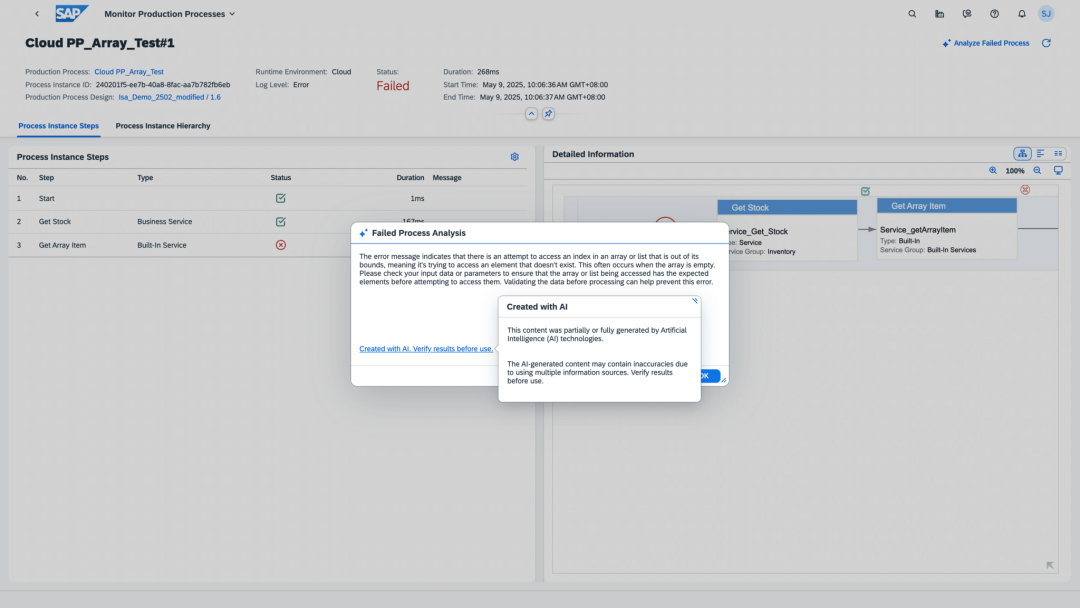Zoom out on the process diagram

click(1037, 171)
